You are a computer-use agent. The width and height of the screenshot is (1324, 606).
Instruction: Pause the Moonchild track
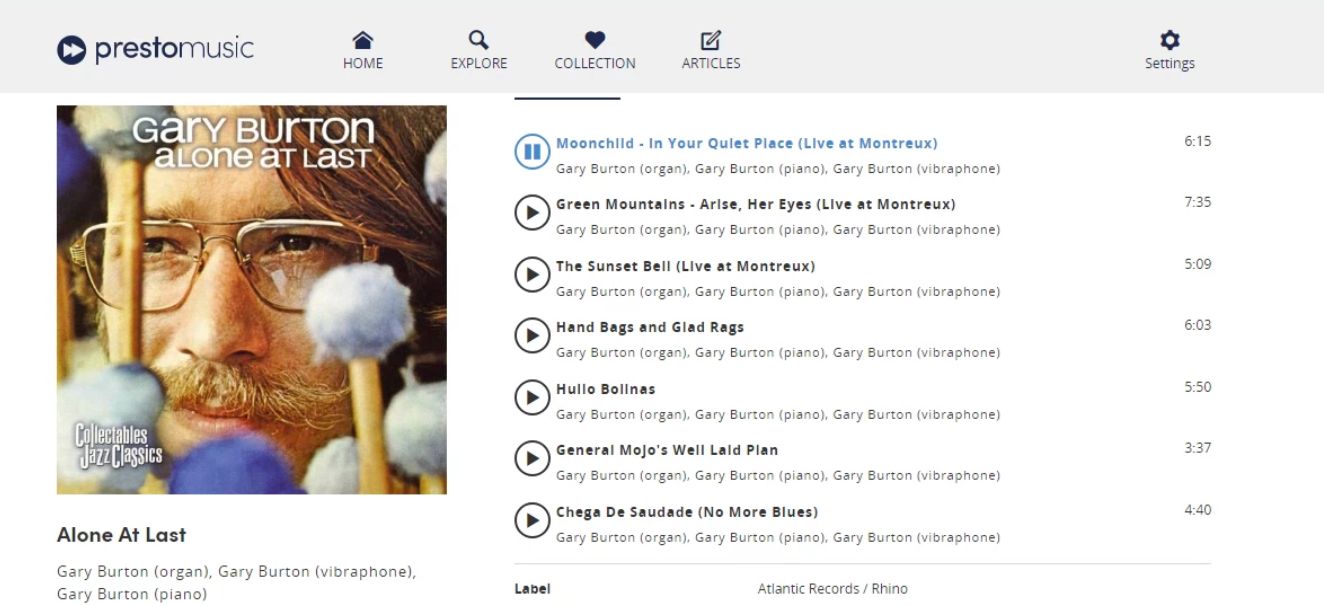coord(532,152)
